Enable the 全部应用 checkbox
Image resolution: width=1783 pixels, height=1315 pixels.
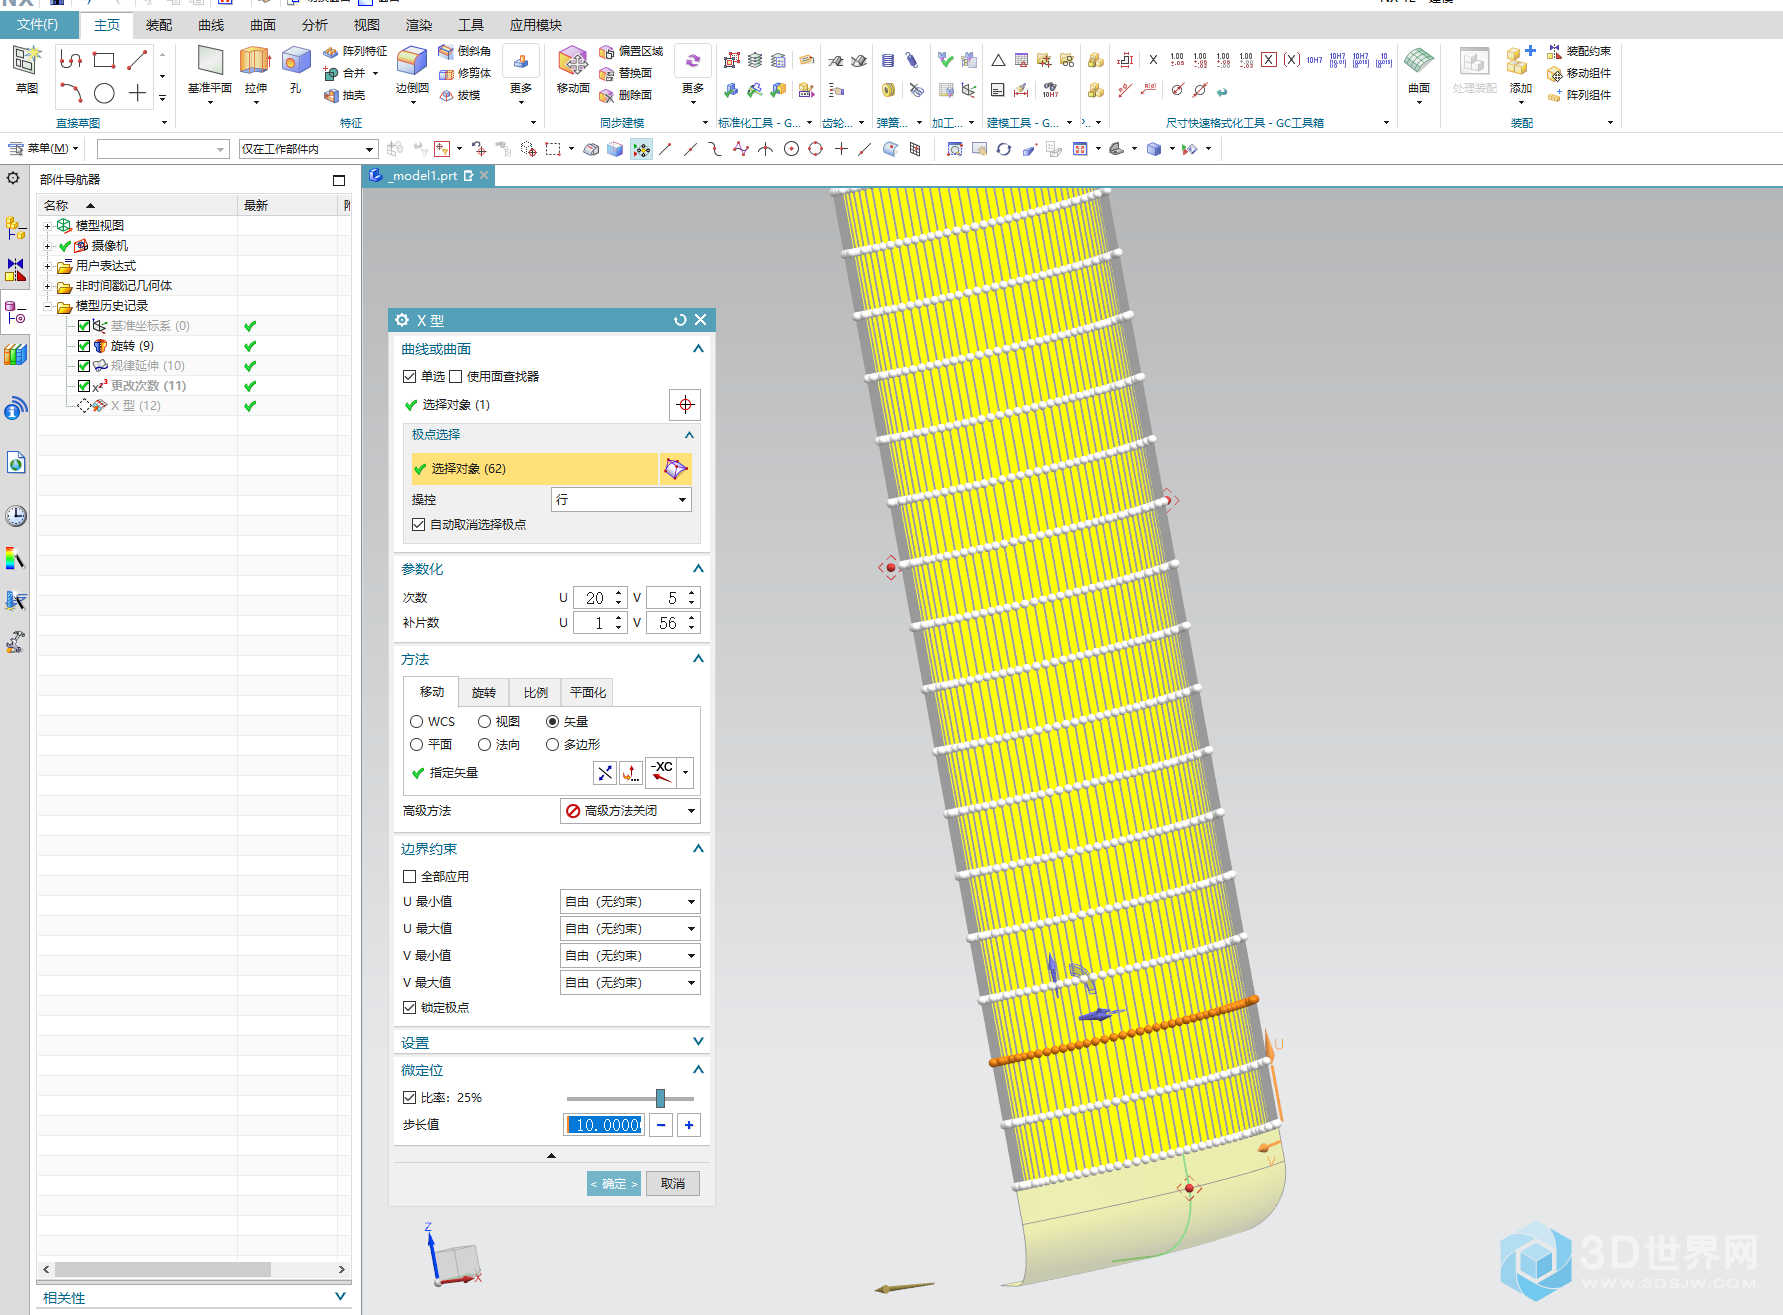tap(409, 876)
